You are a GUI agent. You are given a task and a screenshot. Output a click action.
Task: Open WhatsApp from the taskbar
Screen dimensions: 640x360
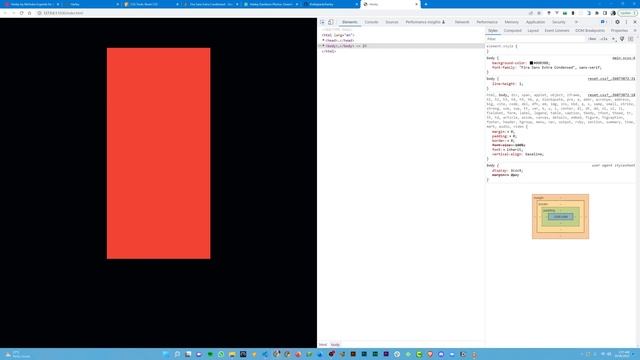tap(221, 354)
